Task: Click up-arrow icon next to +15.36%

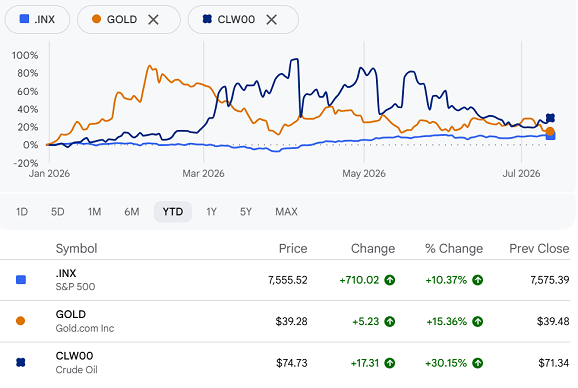Action: pos(478,322)
